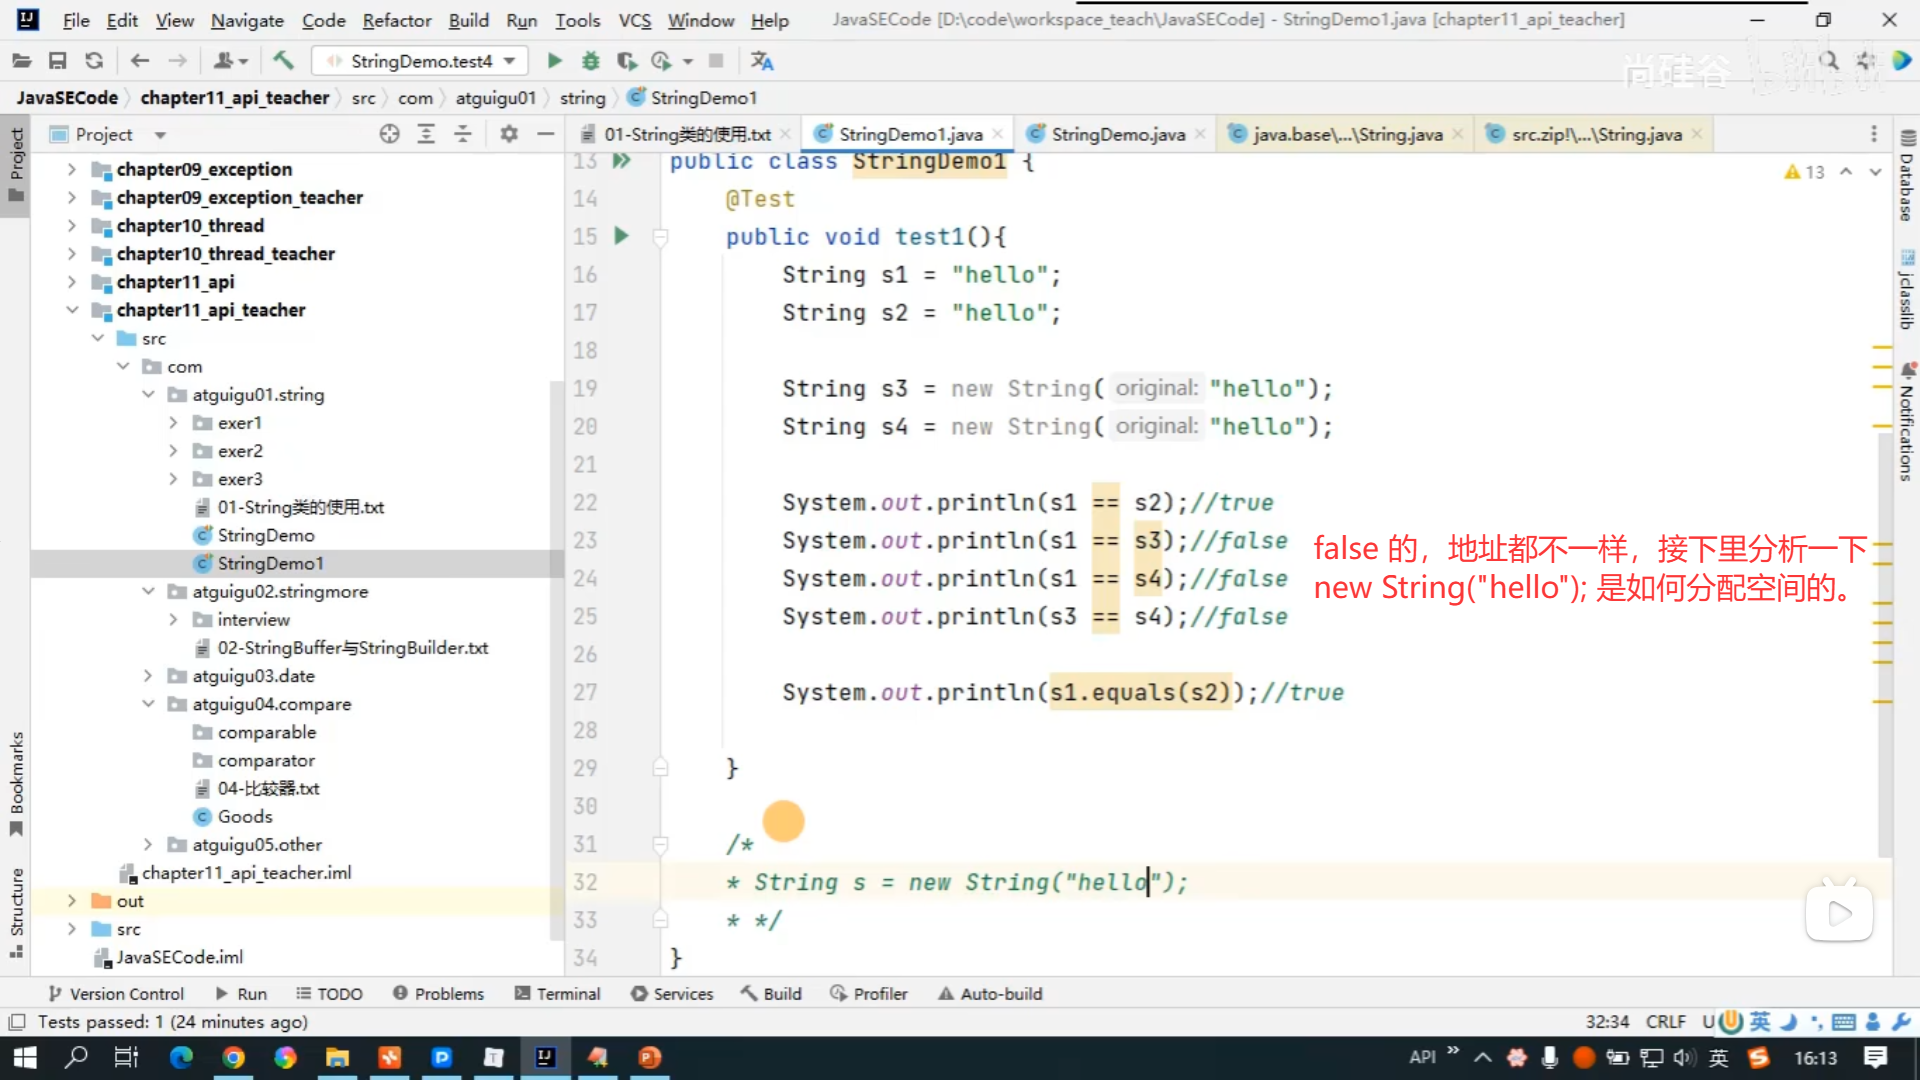Image resolution: width=1920 pixels, height=1080 pixels.
Task: Select opened file target icon in Project panel
Action: coord(389,134)
